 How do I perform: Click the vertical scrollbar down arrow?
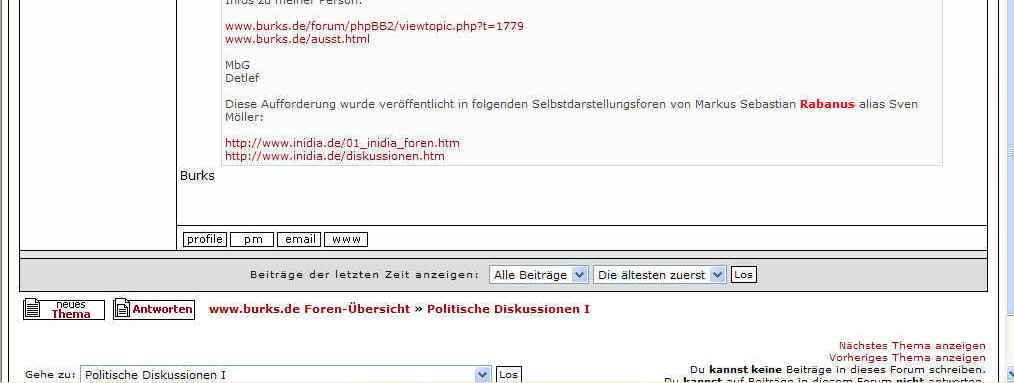[1010, 373]
